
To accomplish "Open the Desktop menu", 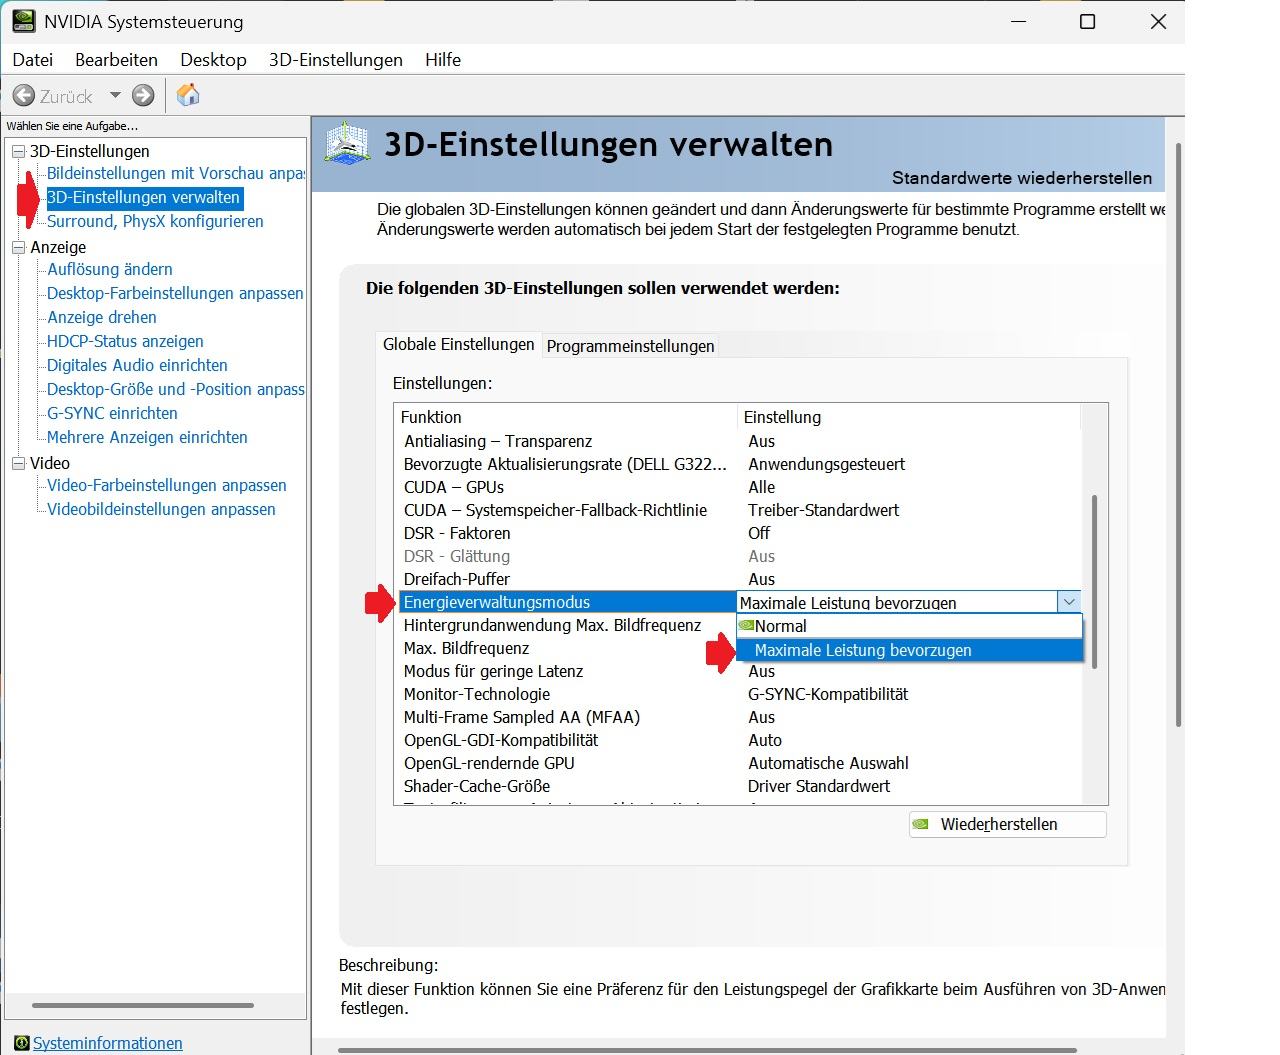I will point(213,60).
